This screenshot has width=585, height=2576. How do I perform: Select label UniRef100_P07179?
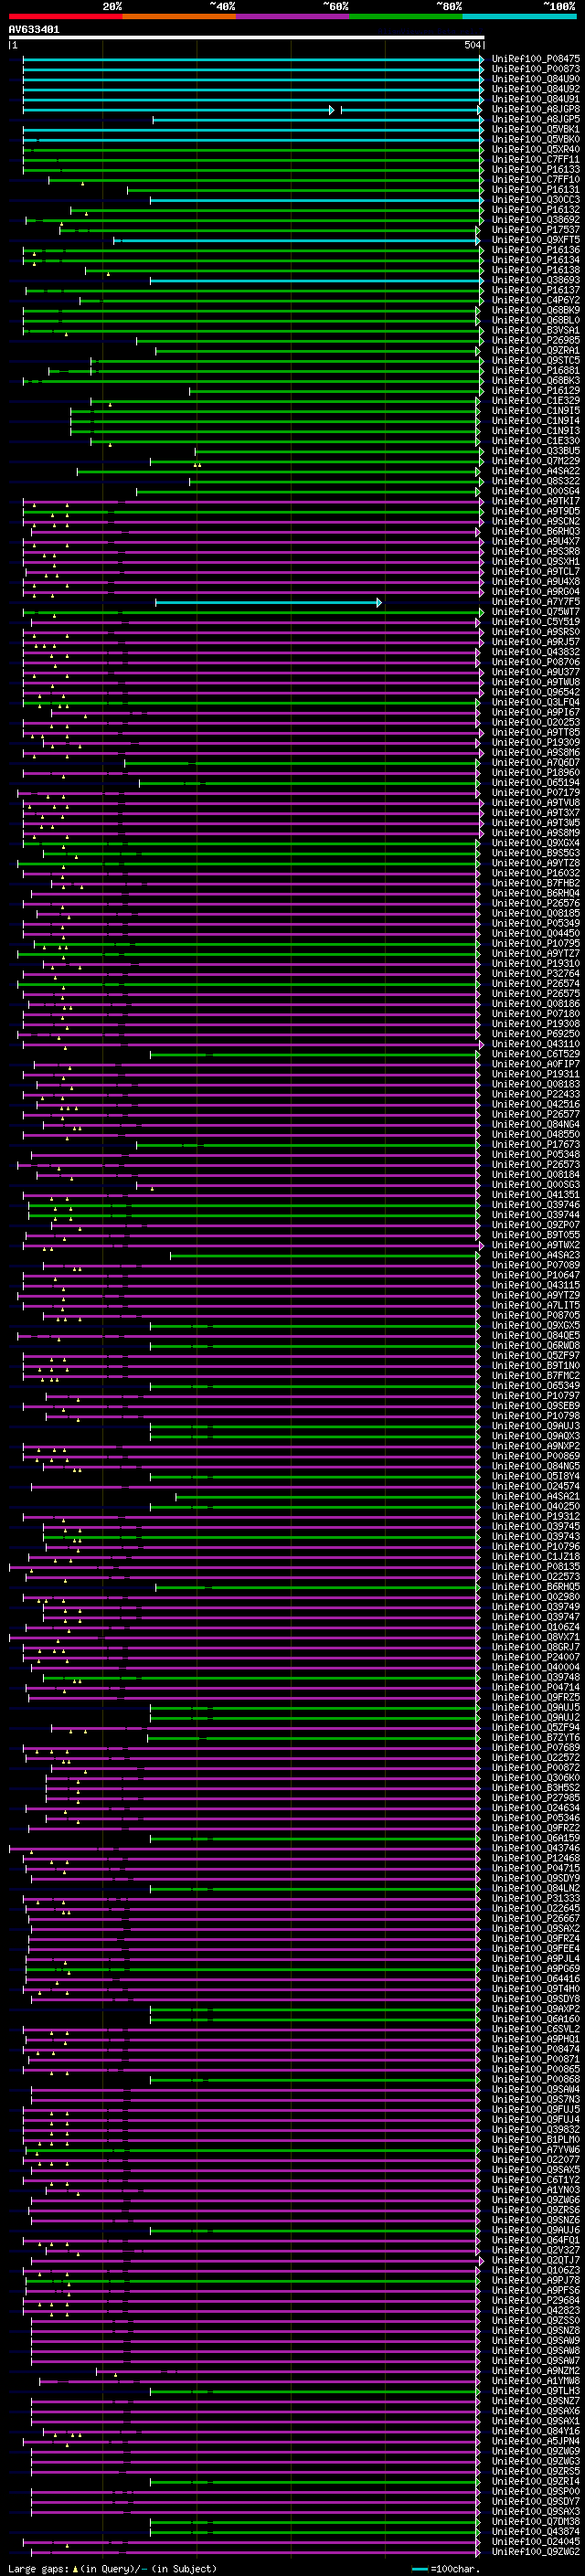click(x=535, y=793)
